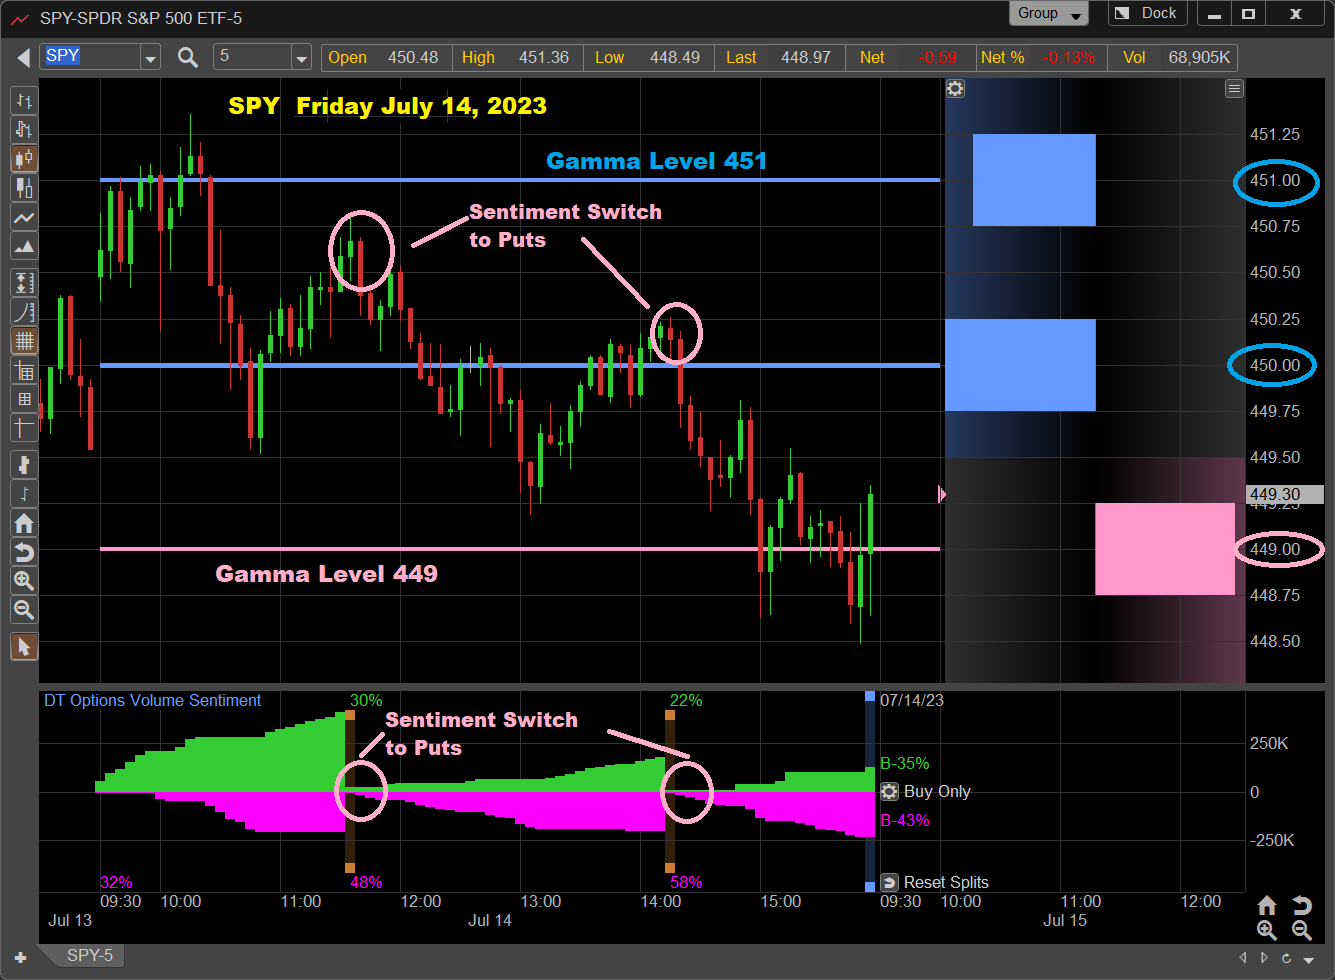The image size is (1335, 980).
Task: Open chart settings gear above volume profile
Action: 955,89
